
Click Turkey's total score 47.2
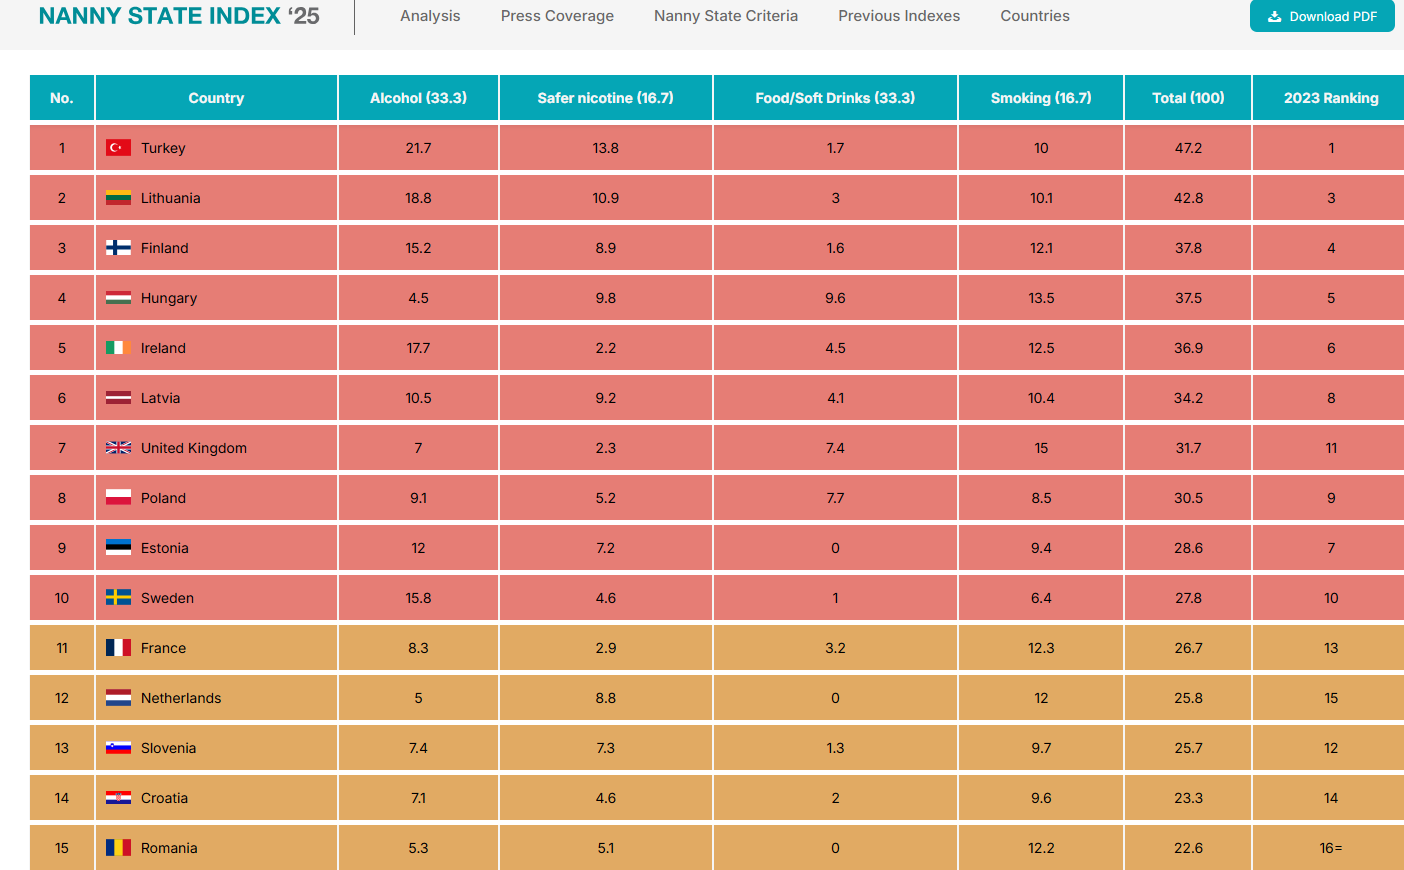tap(1188, 148)
